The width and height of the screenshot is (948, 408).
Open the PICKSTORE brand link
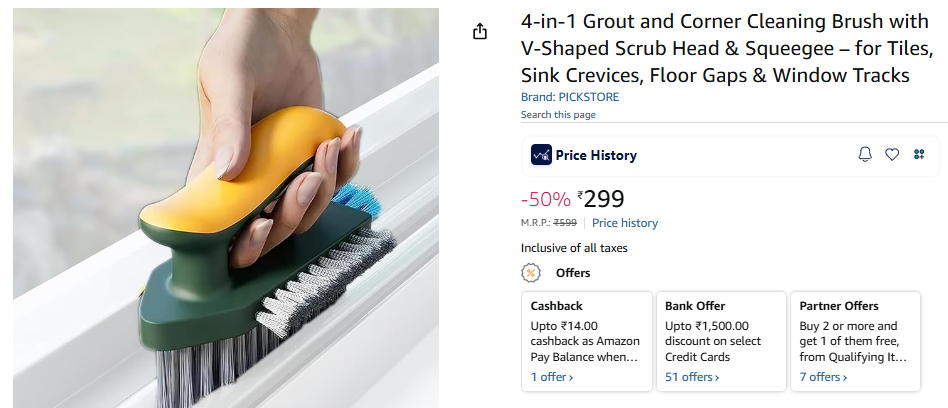(x=570, y=97)
